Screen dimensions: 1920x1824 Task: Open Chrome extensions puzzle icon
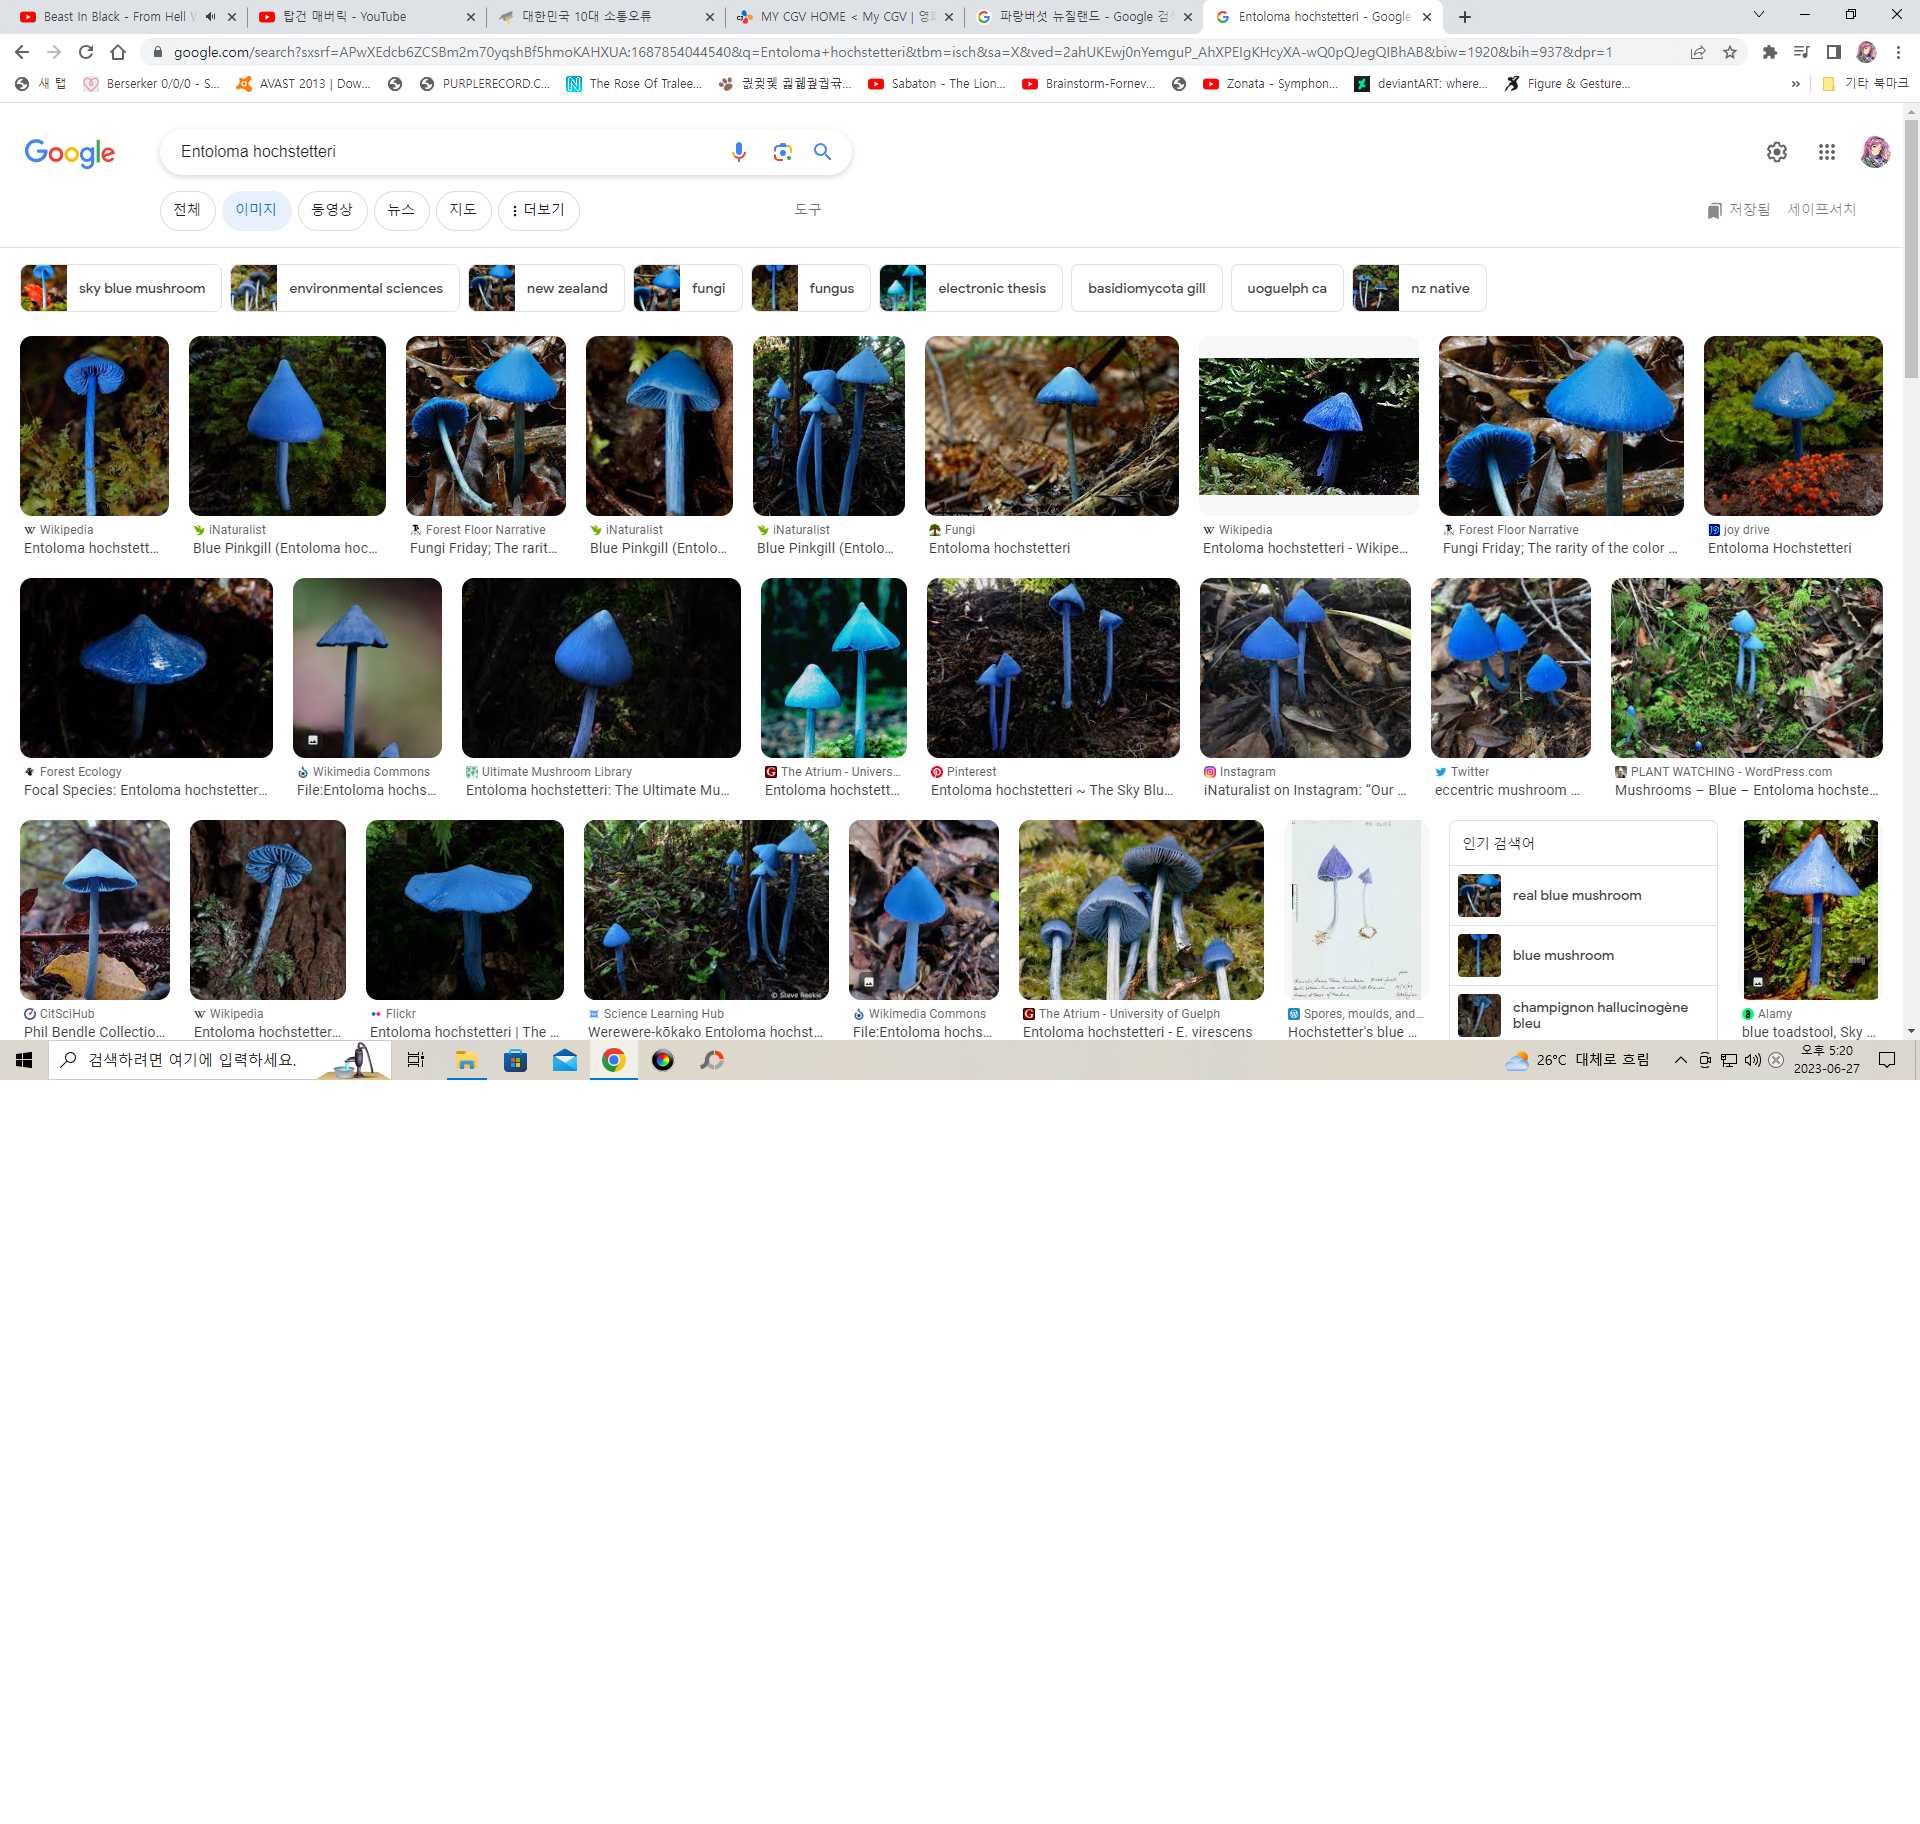1769,52
